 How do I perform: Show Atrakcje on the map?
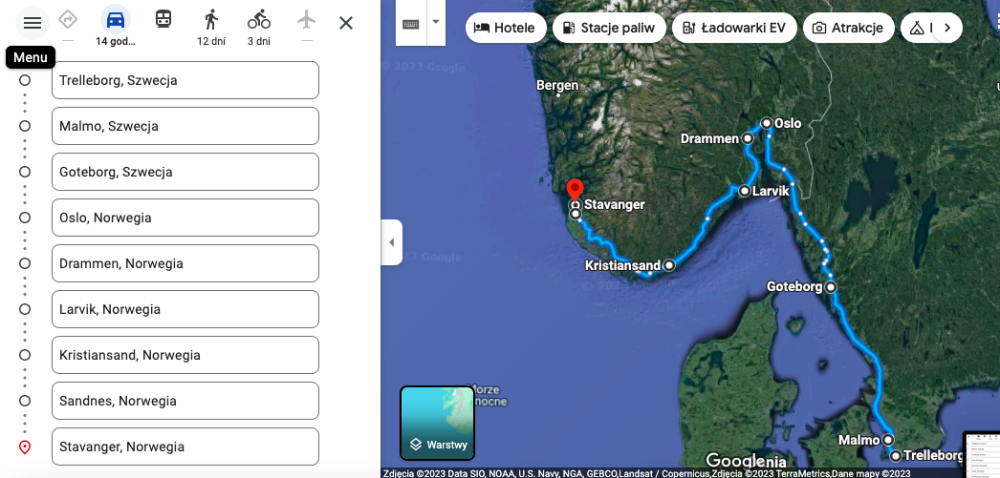tap(848, 28)
